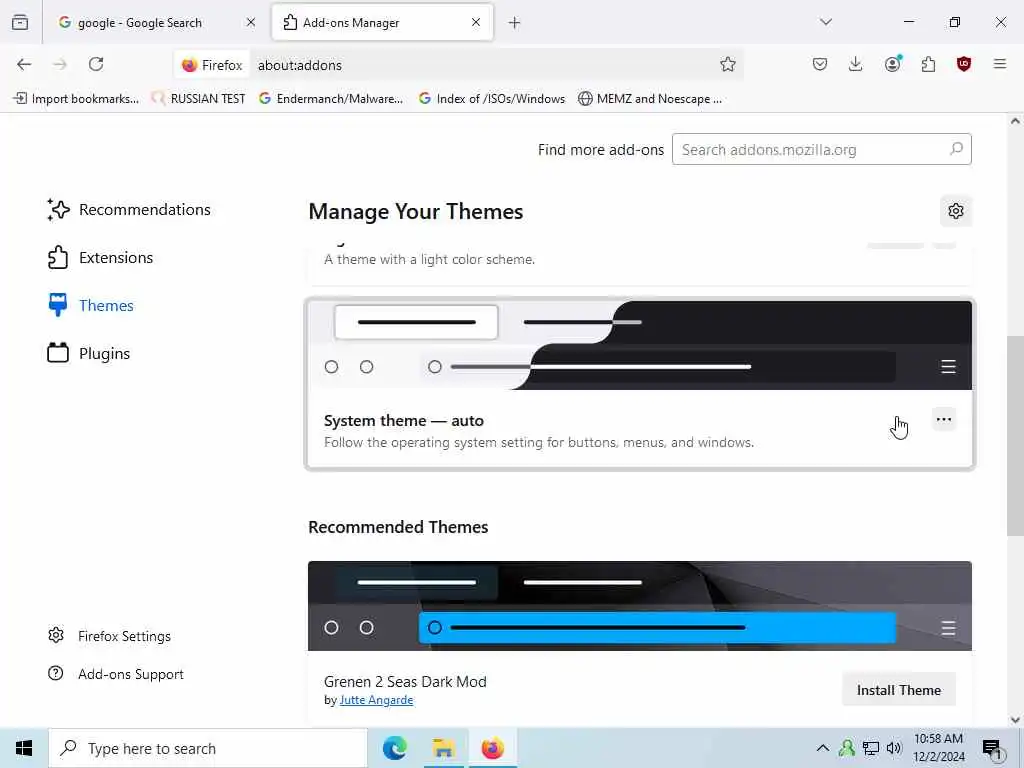
Task: Go back one page with the back arrow
Action: (x=24, y=64)
